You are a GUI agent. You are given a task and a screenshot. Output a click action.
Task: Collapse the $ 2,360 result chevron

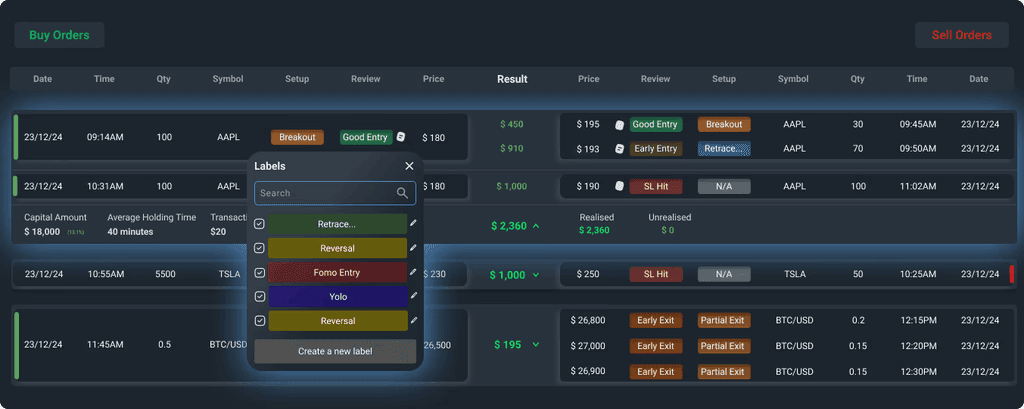point(536,226)
